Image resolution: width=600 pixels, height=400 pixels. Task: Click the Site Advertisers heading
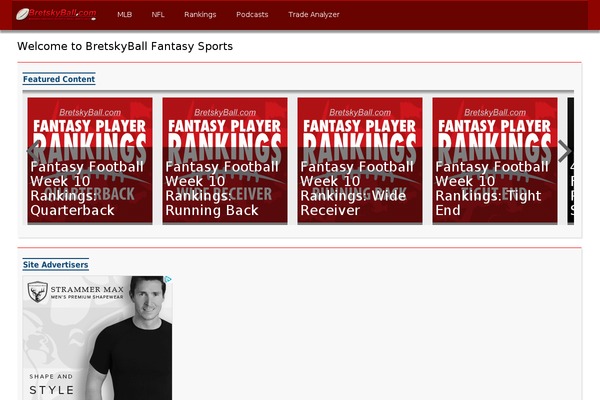pos(55,264)
